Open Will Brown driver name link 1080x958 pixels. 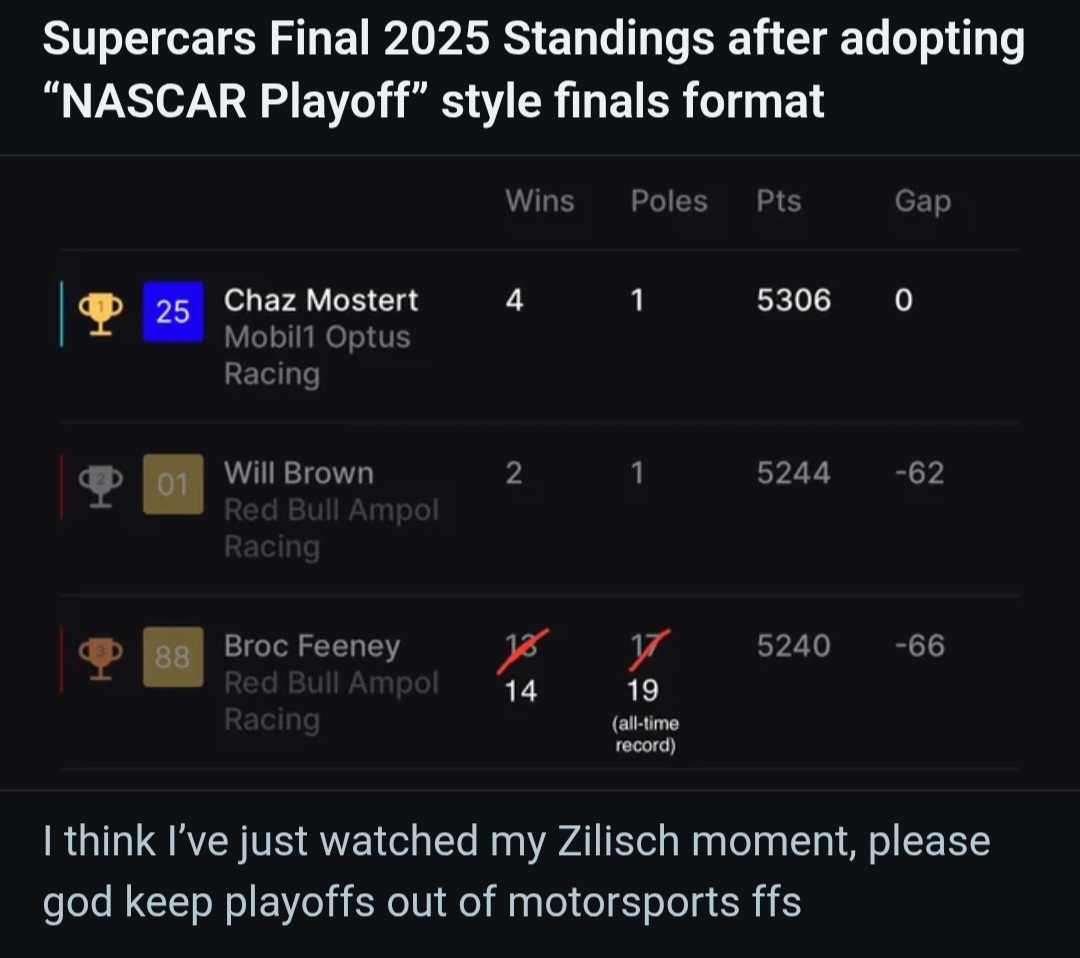click(298, 473)
